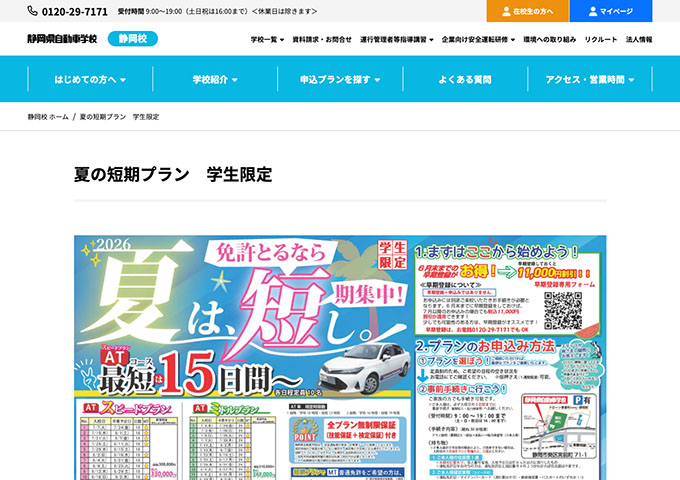Expand the アクセス・営業時間 menu
Viewport: 680px width, 480px height.
coord(590,79)
